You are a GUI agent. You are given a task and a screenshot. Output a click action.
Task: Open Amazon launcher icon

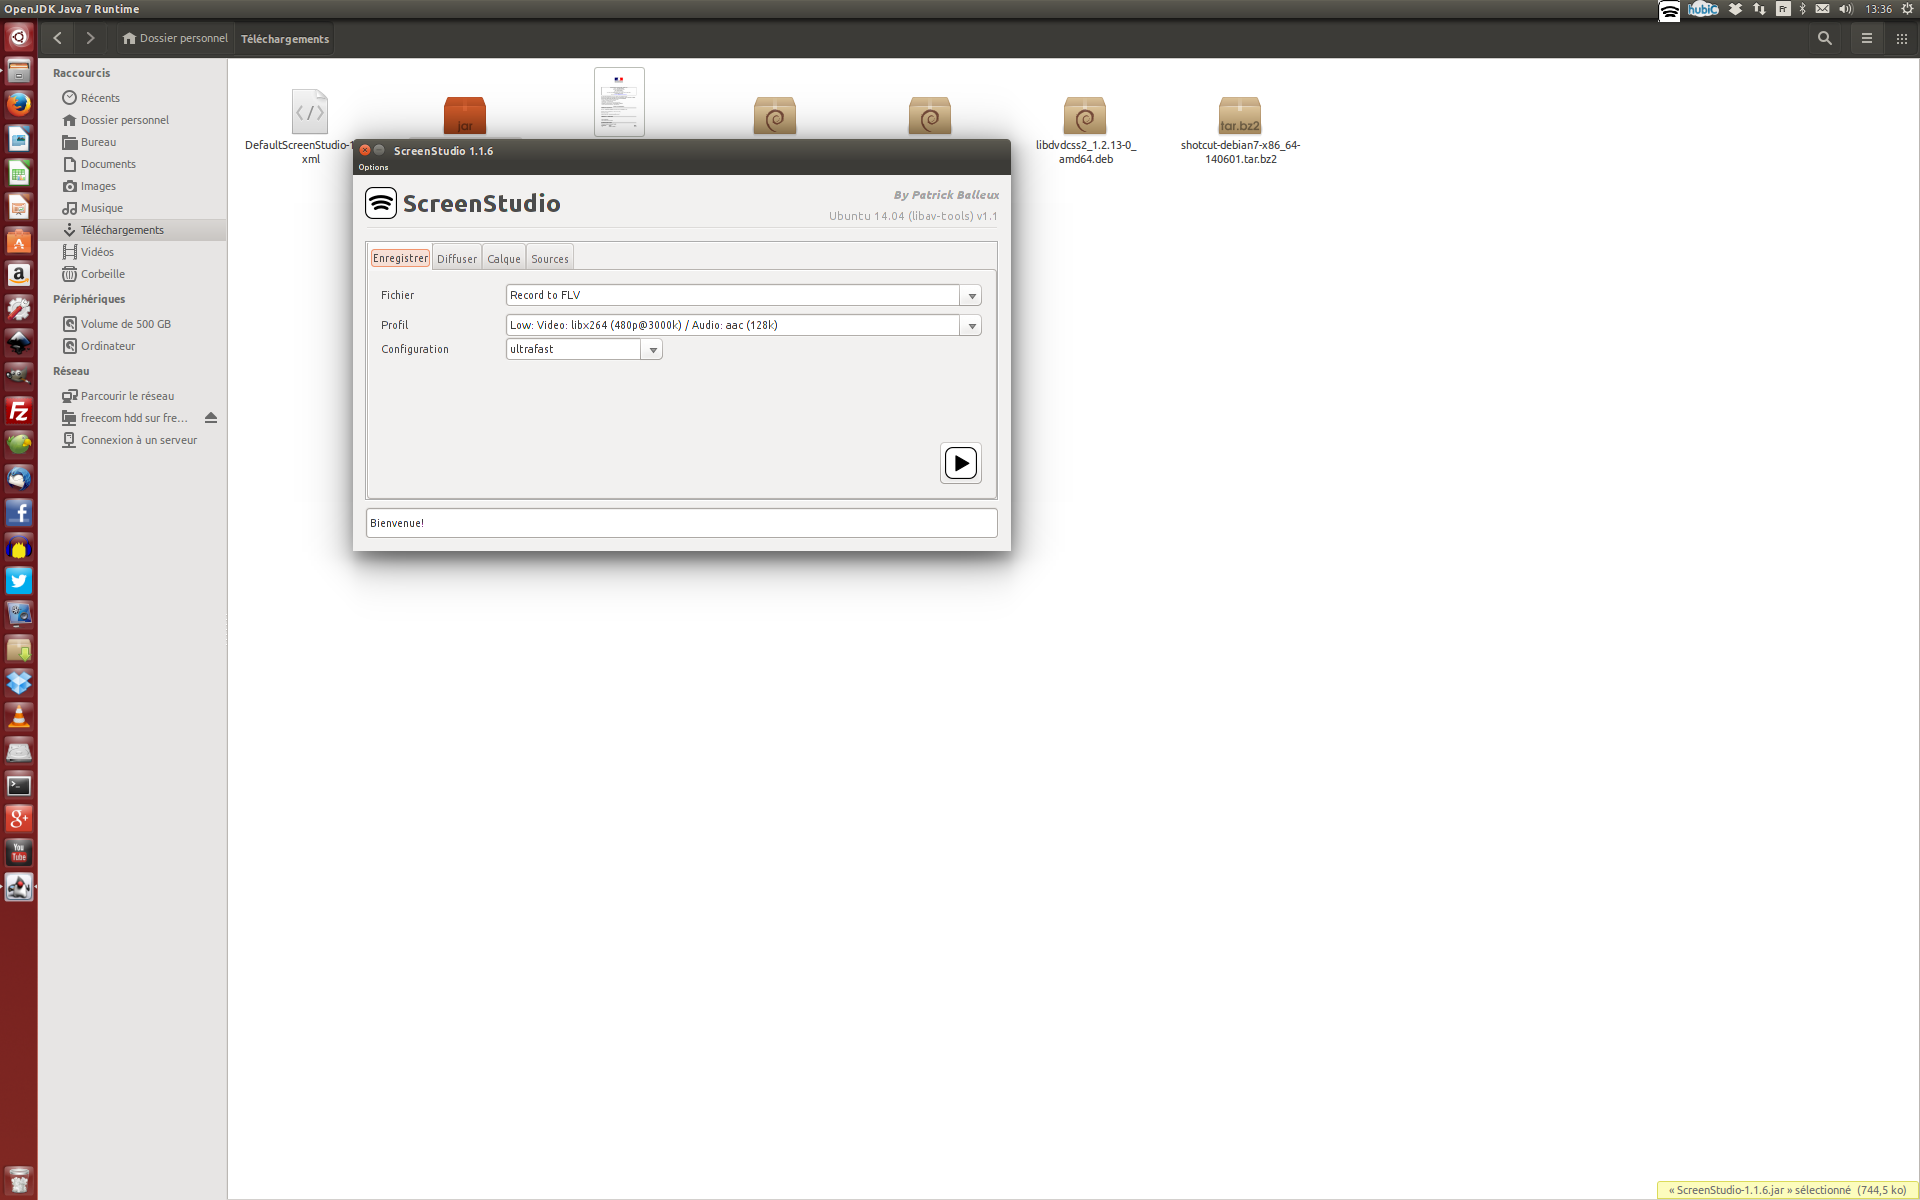coord(19,274)
